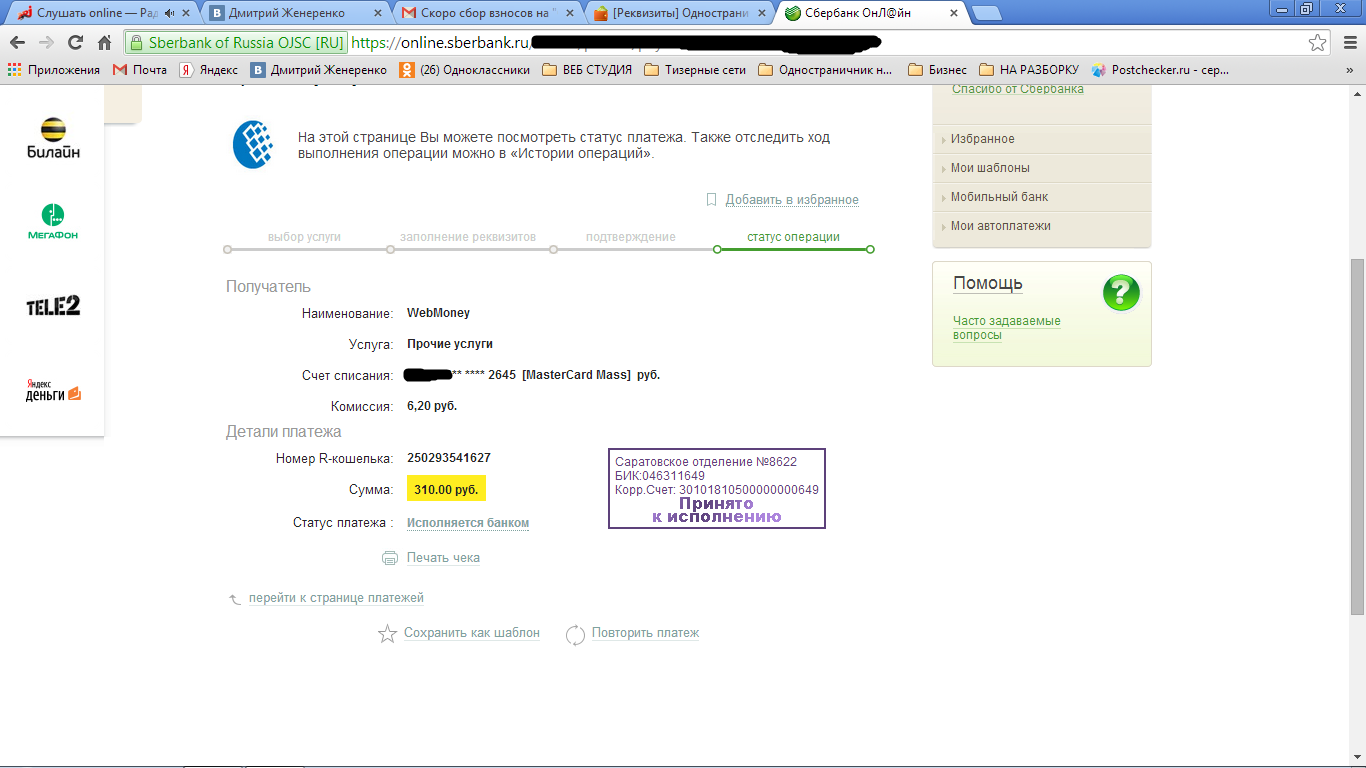Open the Часто задаваемые вопросы link
The height and width of the screenshot is (768, 1366).
pos(1007,328)
